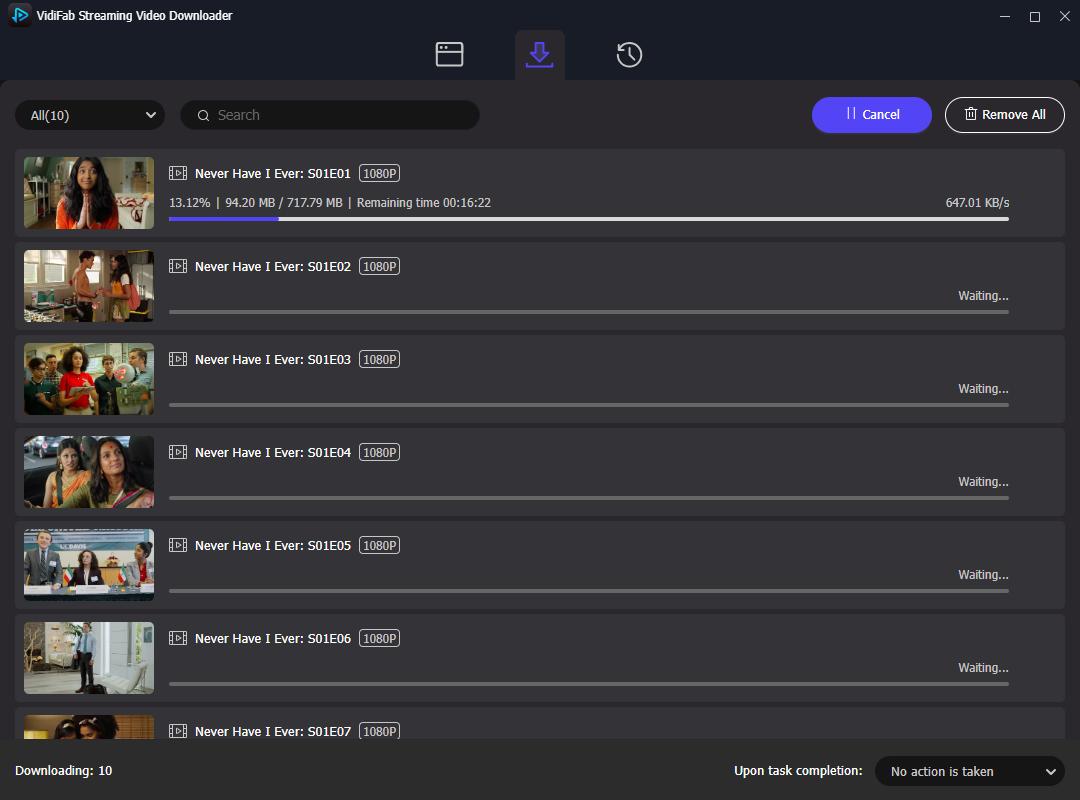The height and width of the screenshot is (800, 1080).
Task: Click the 1080P badge of S01E05
Action: pyautogui.click(x=380, y=546)
